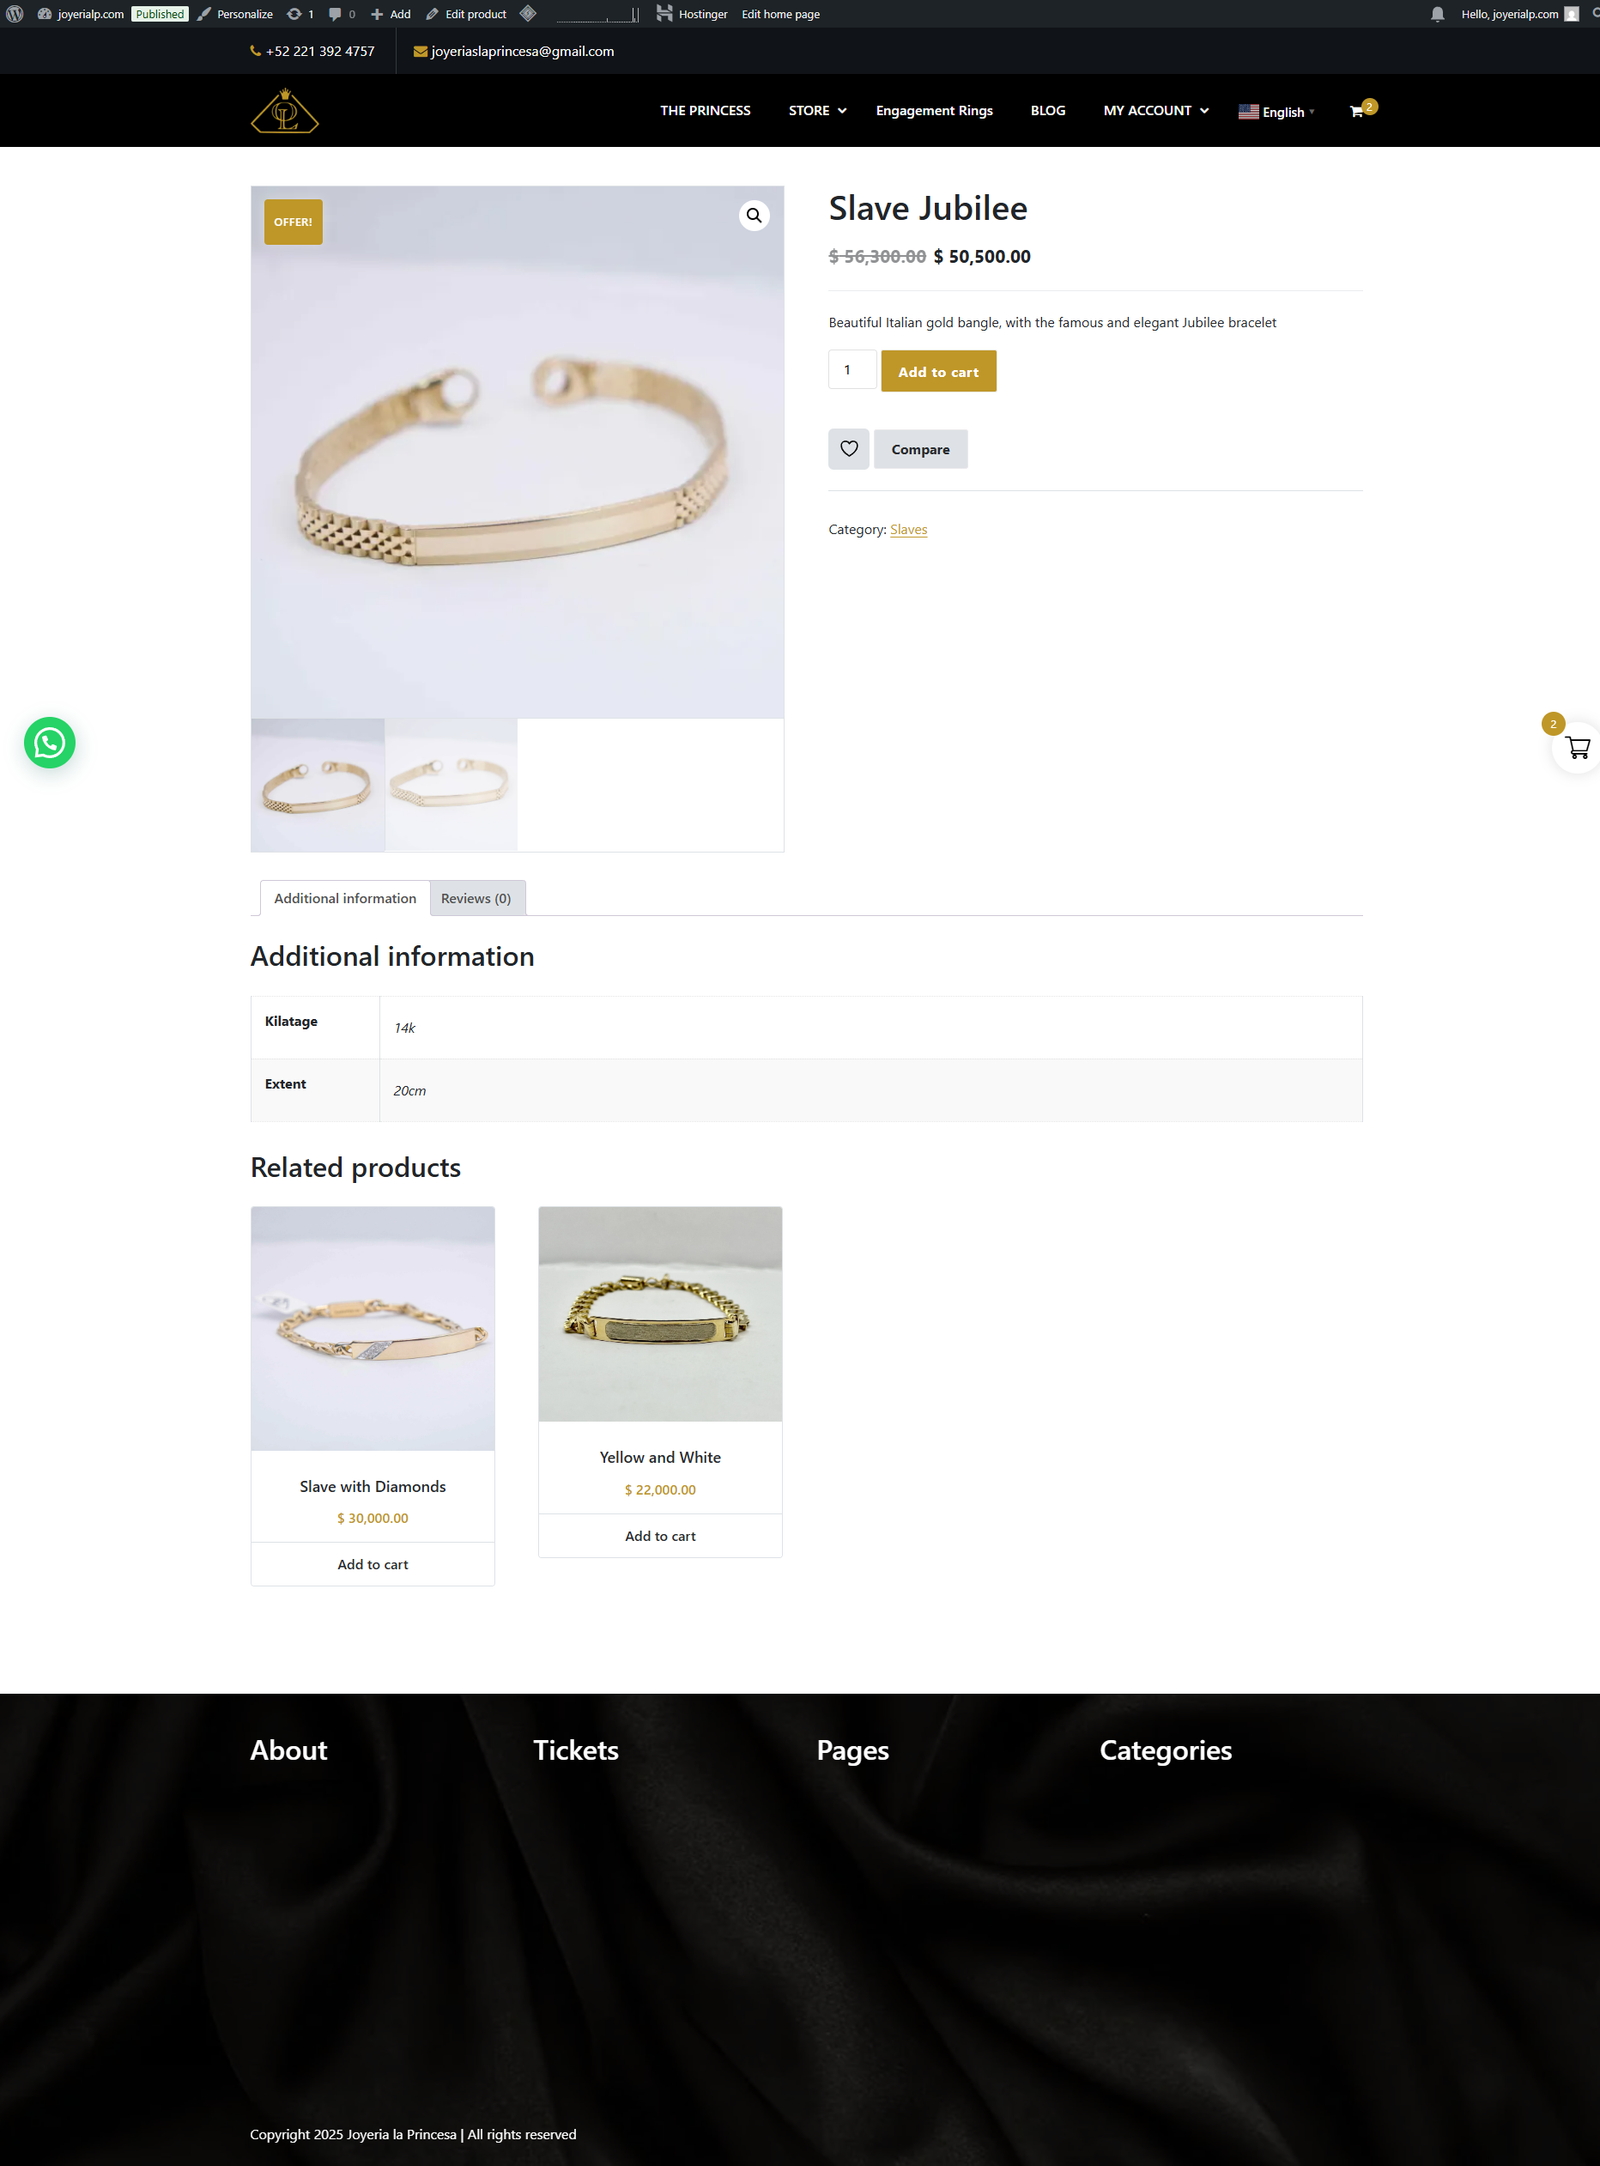This screenshot has width=1600, height=2166.
Task: Open the comments icon in admin bar
Action: coord(342,14)
